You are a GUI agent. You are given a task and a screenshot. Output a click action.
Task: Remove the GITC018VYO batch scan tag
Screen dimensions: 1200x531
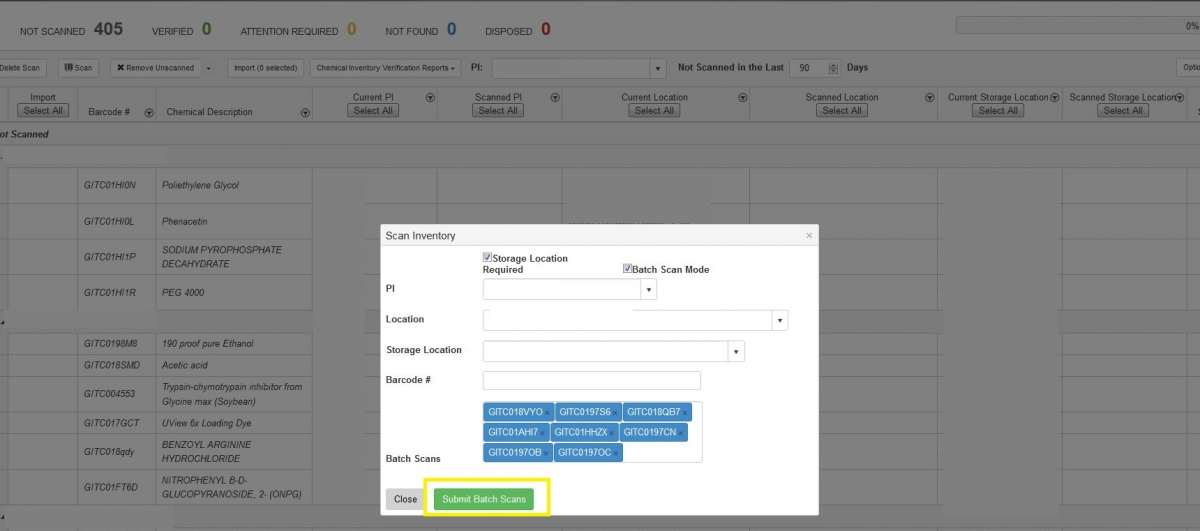(548, 413)
